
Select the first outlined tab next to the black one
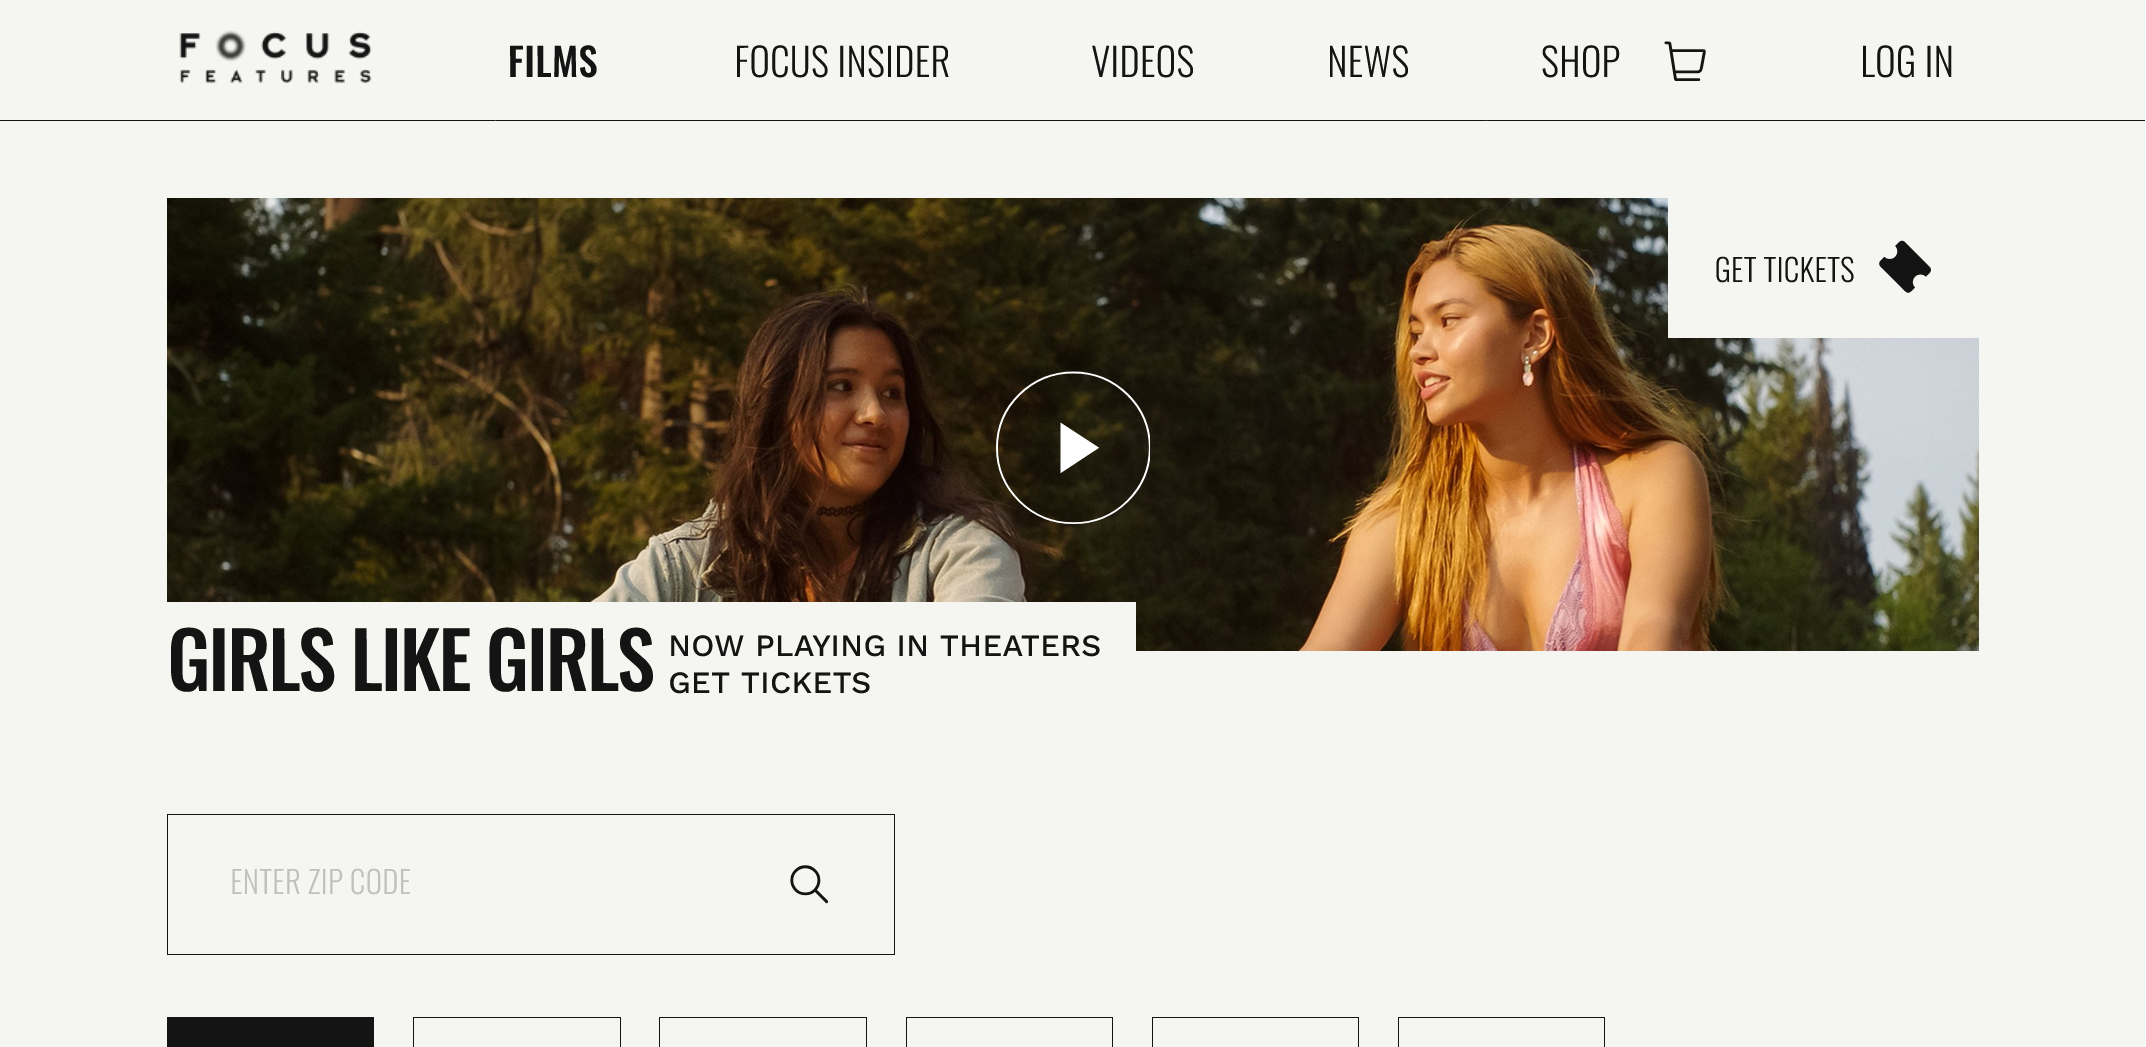pyautogui.click(x=517, y=1032)
